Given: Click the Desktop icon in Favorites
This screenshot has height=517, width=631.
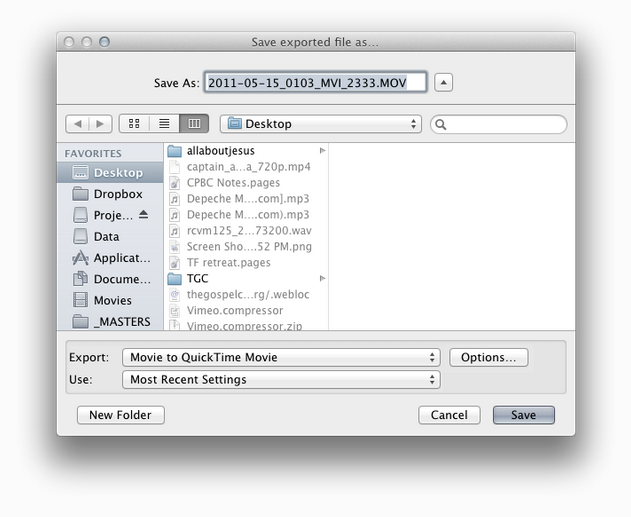Looking at the screenshot, I should pyautogui.click(x=80, y=173).
